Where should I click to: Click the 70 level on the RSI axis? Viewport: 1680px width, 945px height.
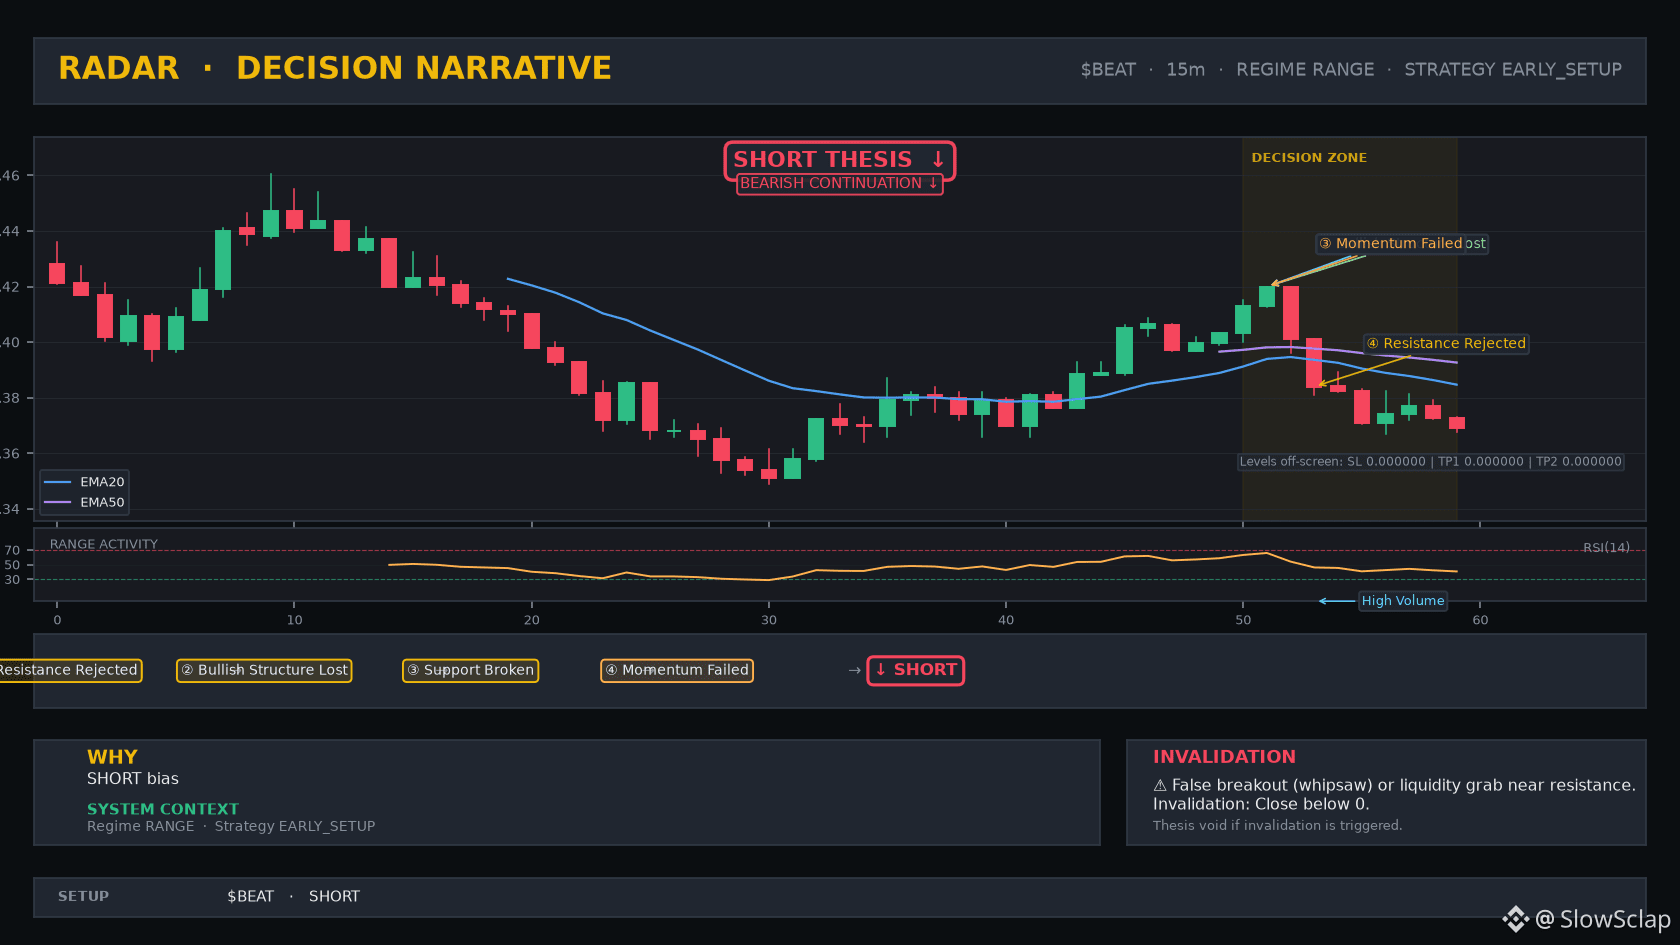12,551
